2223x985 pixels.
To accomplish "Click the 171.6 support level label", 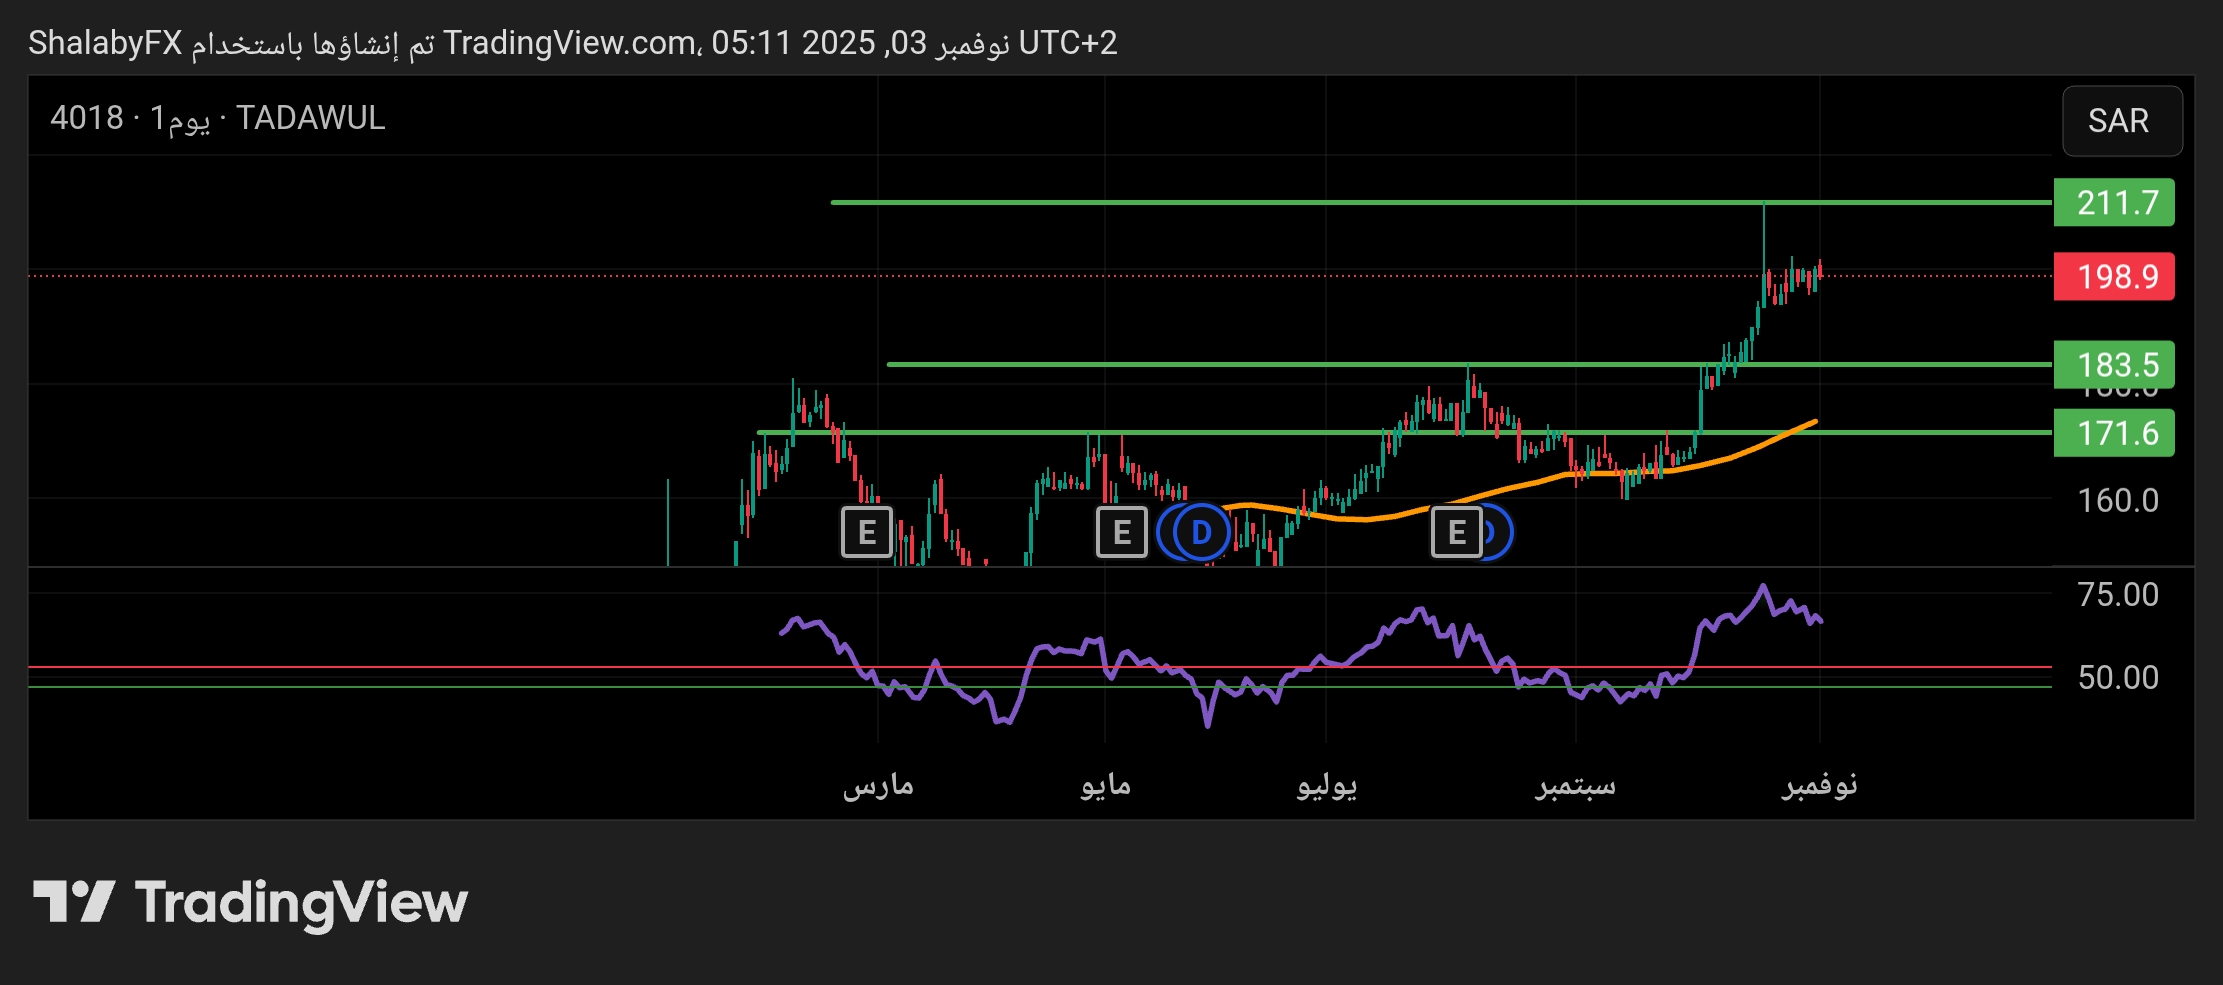I will click(x=2115, y=433).
